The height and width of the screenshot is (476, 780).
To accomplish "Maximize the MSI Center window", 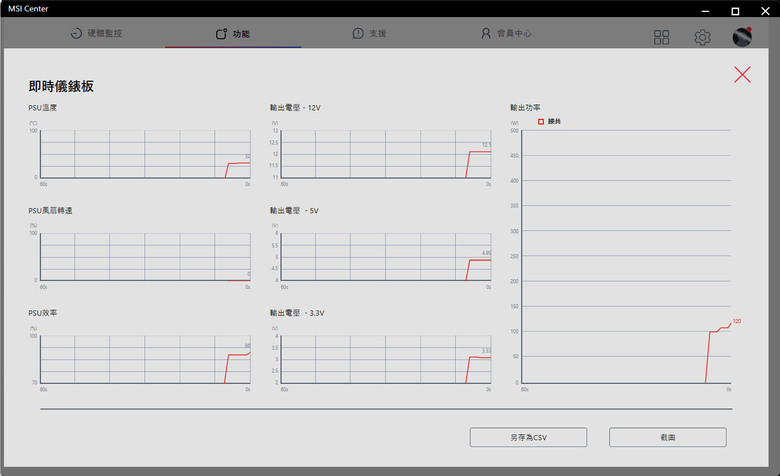I will [735, 10].
